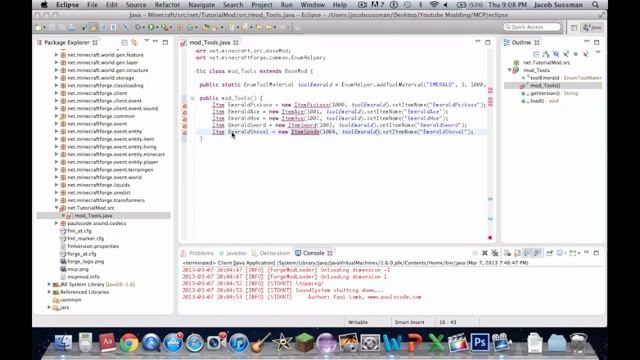Select load() method in Outline
The height and width of the screenshot is (360, 640).
pyautogui.click(x=537, y=101)
